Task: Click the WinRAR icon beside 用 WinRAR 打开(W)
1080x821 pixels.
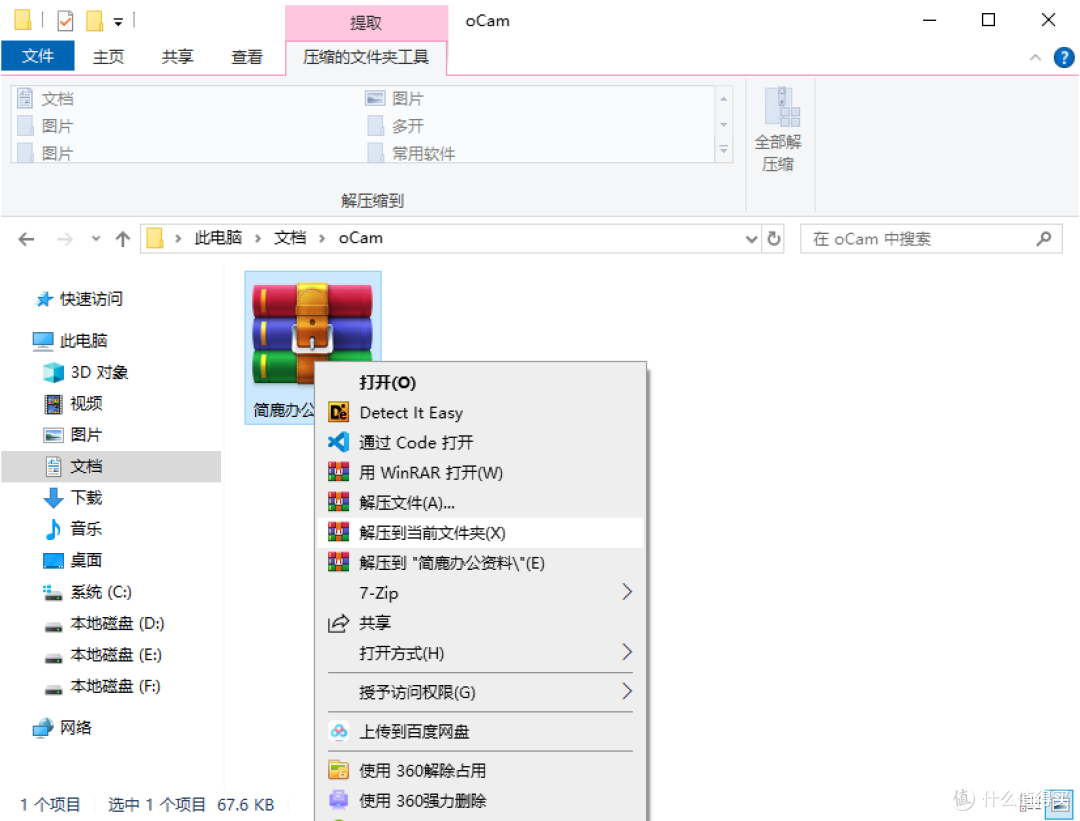Action: 338,472
